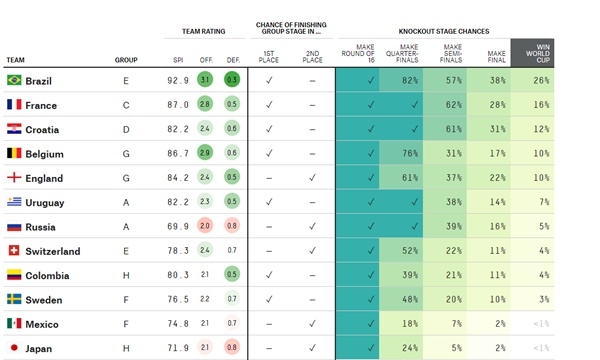The height and width of the screenshot is (360, 600).
Task: Click Brazil's 26% win World Cup cell
Action: pyautogui.click(x=532, y=80)
